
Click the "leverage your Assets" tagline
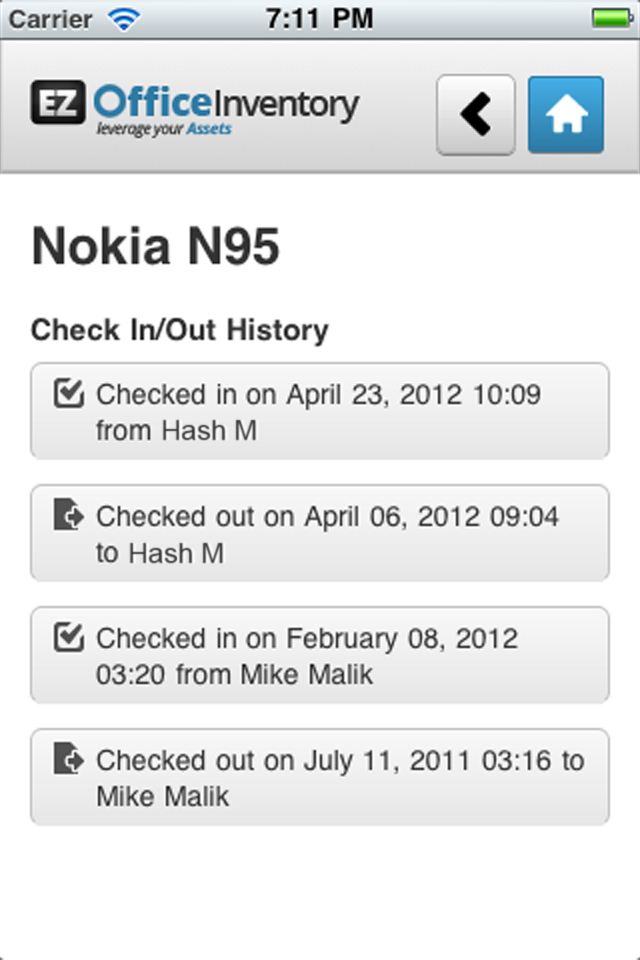[x=164, y=129]
